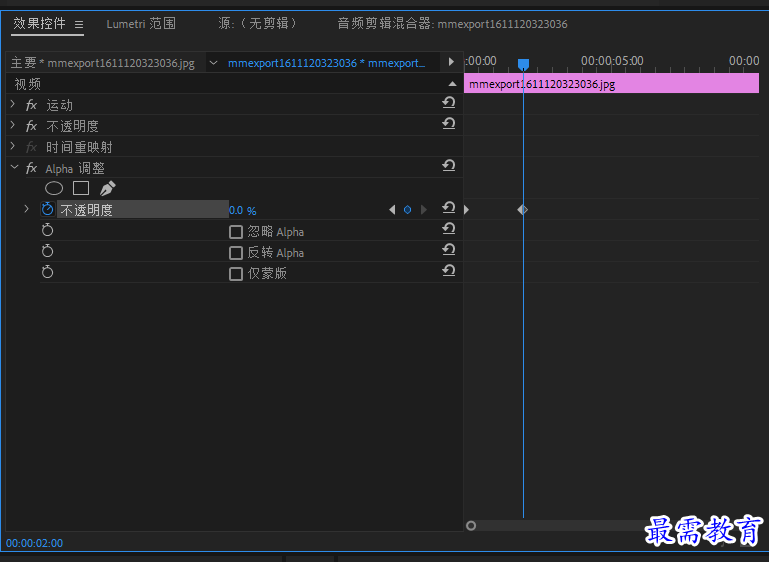Reset the 仅蒙版 parameter
The height and width of the screenshot is (562, 769).
[x=448, y=271]
